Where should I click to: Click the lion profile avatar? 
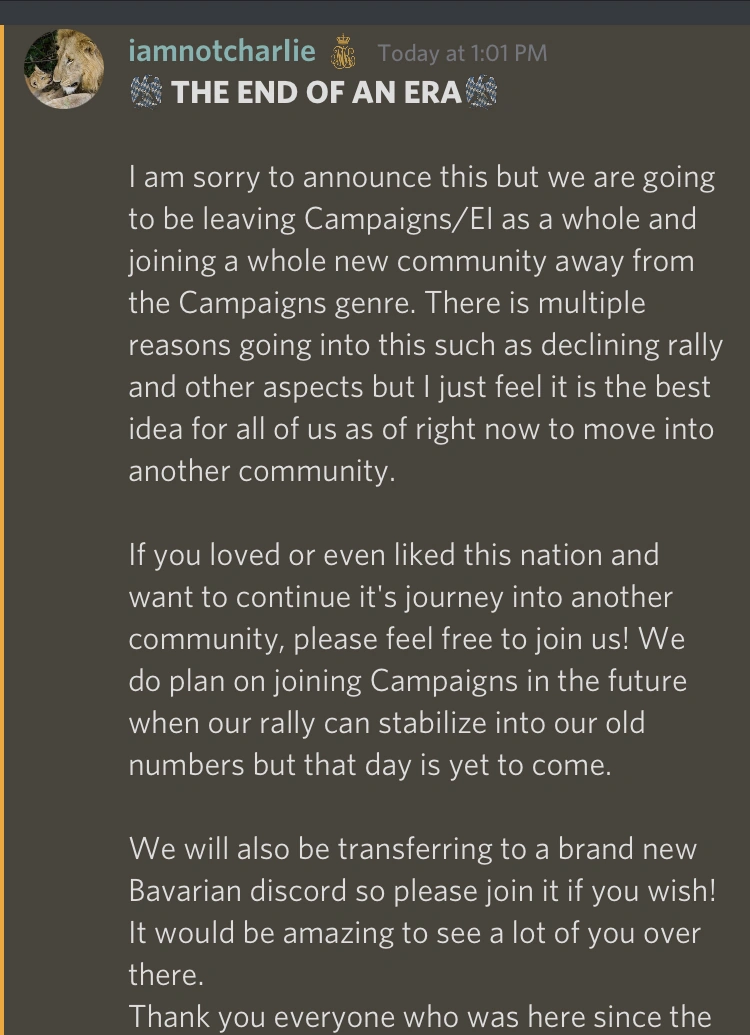tap(64, 67)
